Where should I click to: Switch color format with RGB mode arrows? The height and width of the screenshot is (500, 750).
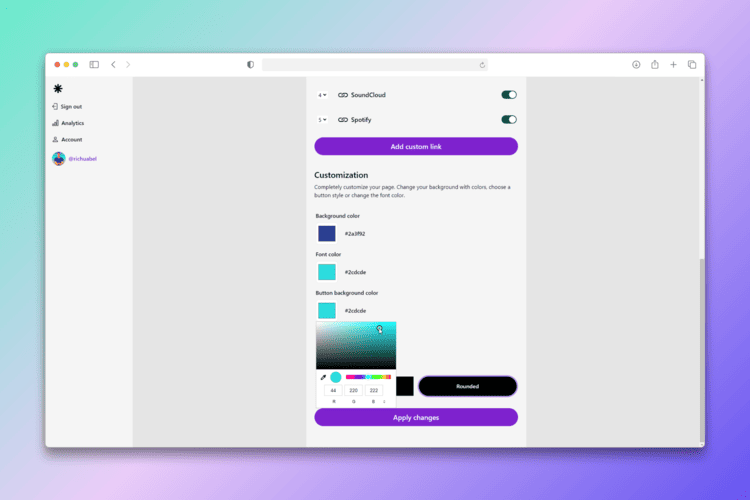coord(384,401)
